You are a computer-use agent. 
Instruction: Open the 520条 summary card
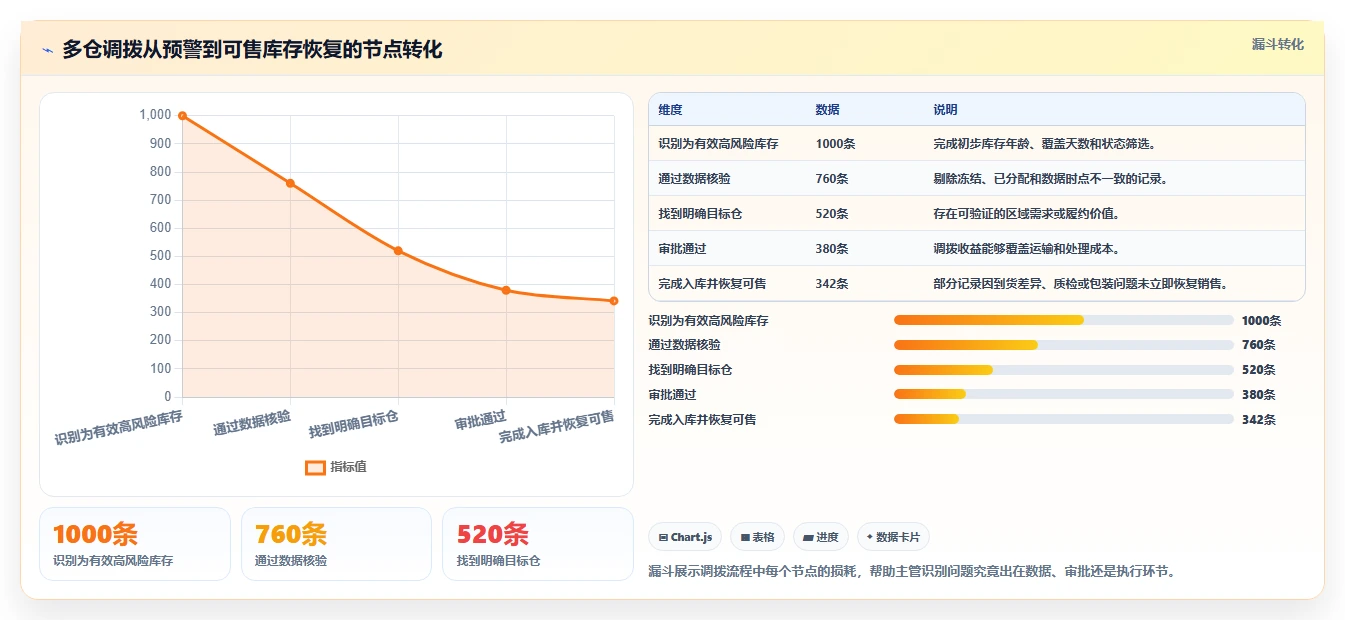point(538,544)
